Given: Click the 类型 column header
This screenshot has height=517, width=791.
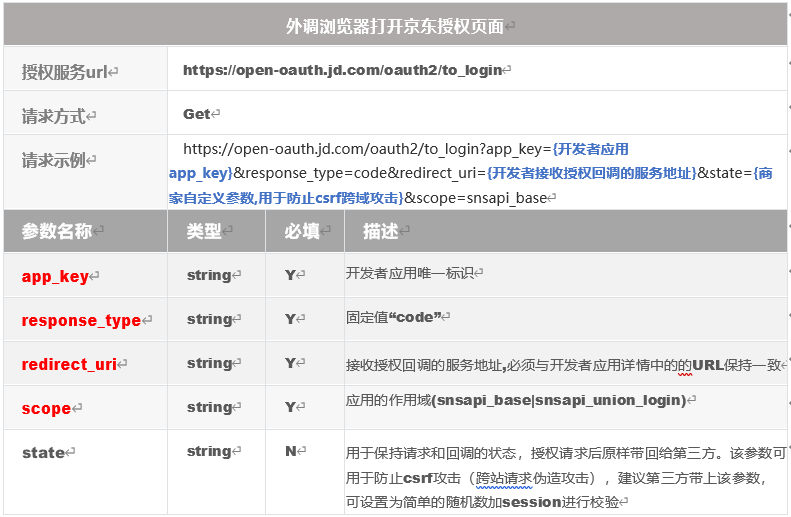Looking at the screenshot, I should 205,232.
